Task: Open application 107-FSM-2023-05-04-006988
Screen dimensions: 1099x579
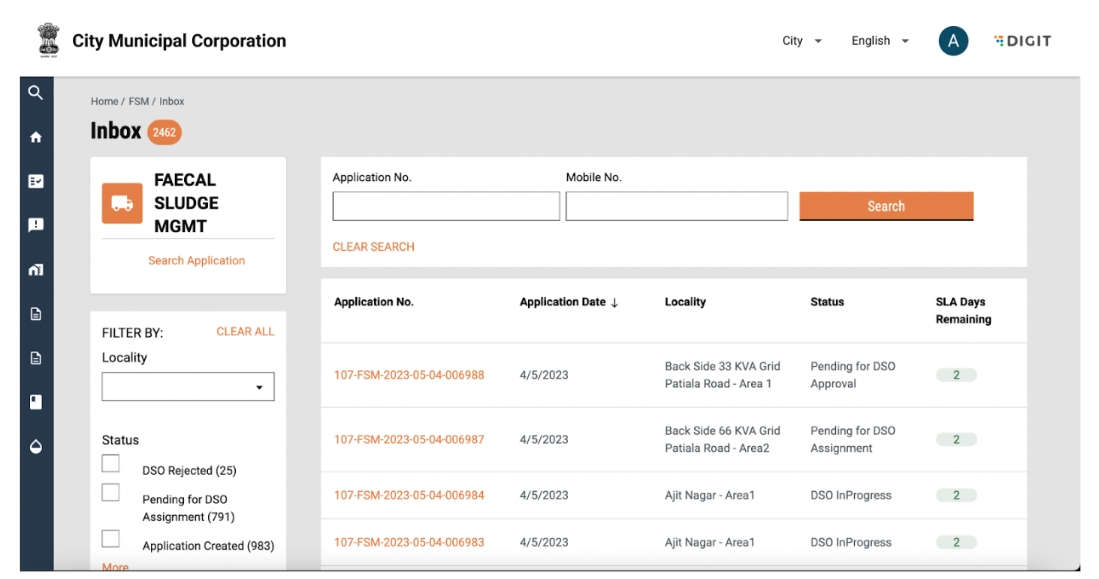Action: (x=409, y=375)
